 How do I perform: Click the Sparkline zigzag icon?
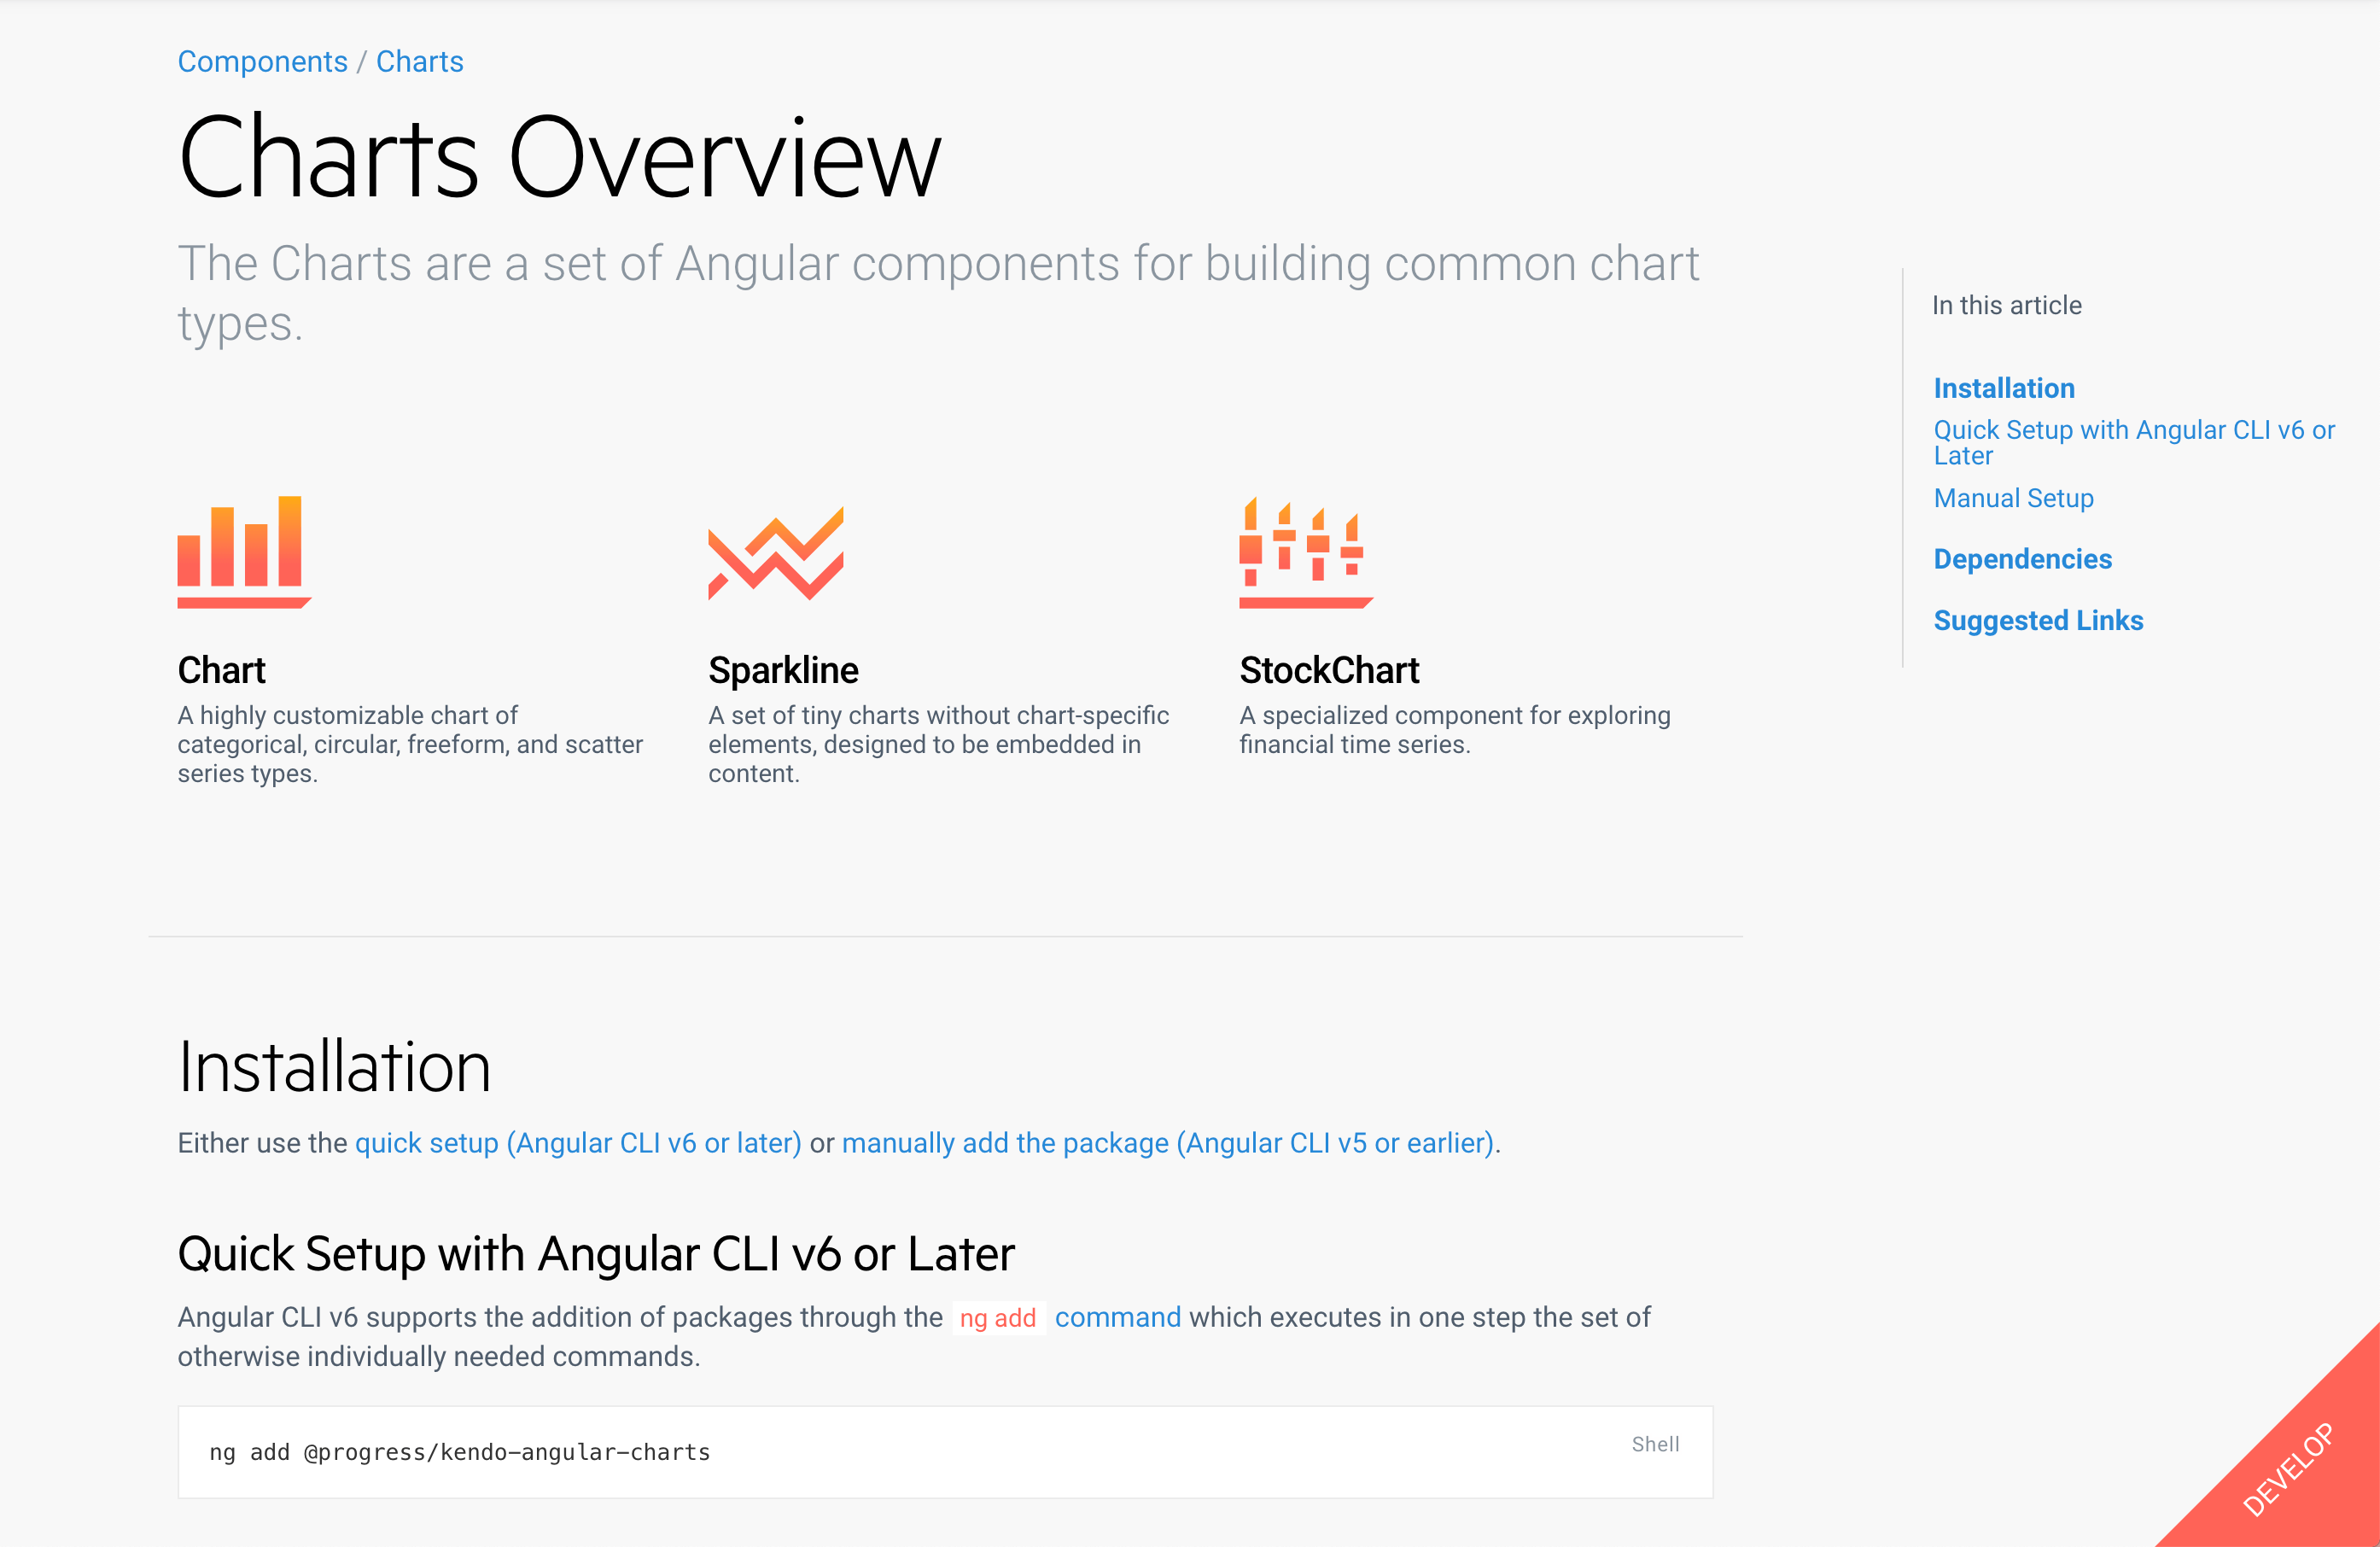point(776,553)
